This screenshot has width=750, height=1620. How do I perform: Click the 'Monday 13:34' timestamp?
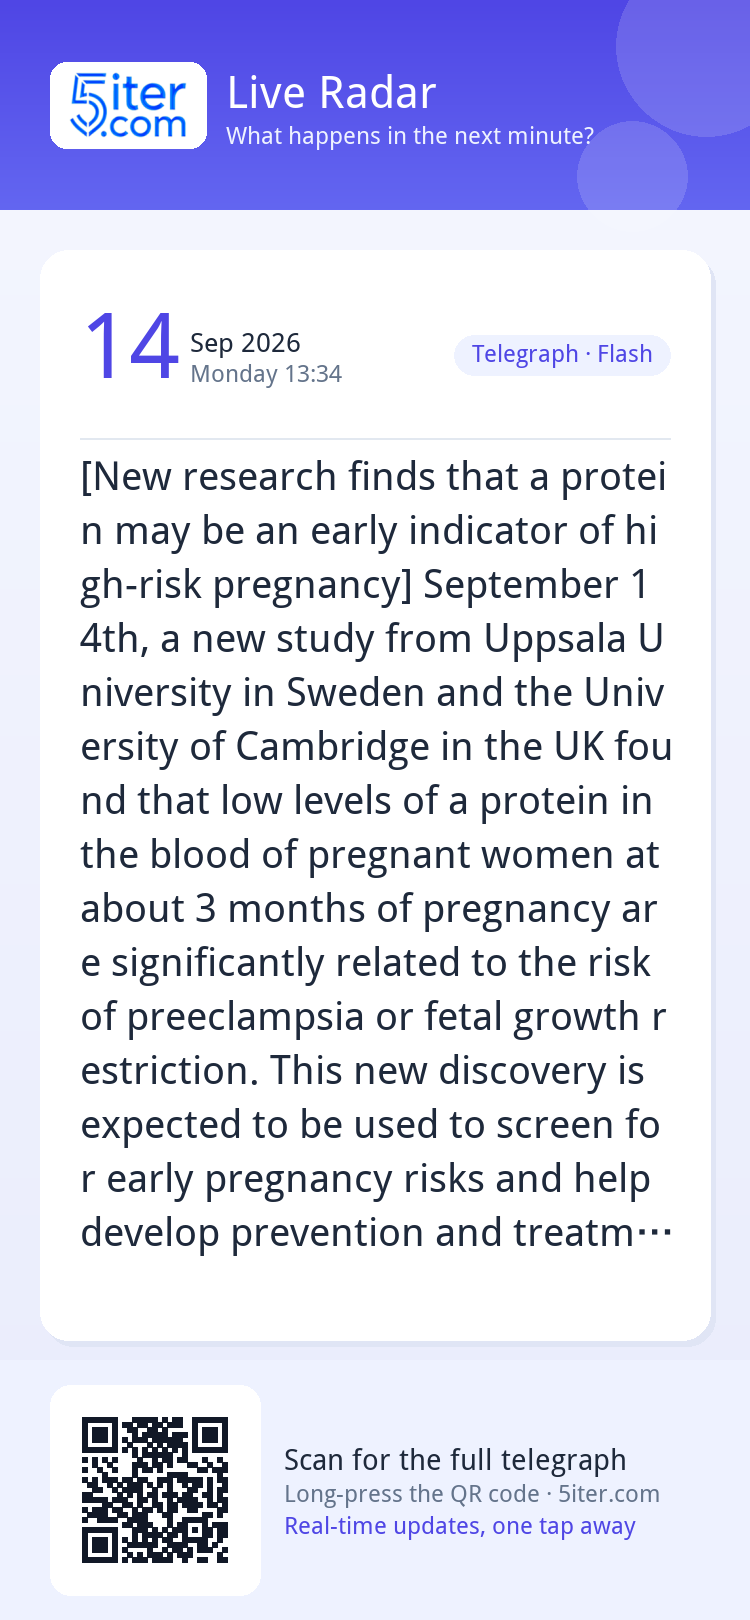point(266,374)
